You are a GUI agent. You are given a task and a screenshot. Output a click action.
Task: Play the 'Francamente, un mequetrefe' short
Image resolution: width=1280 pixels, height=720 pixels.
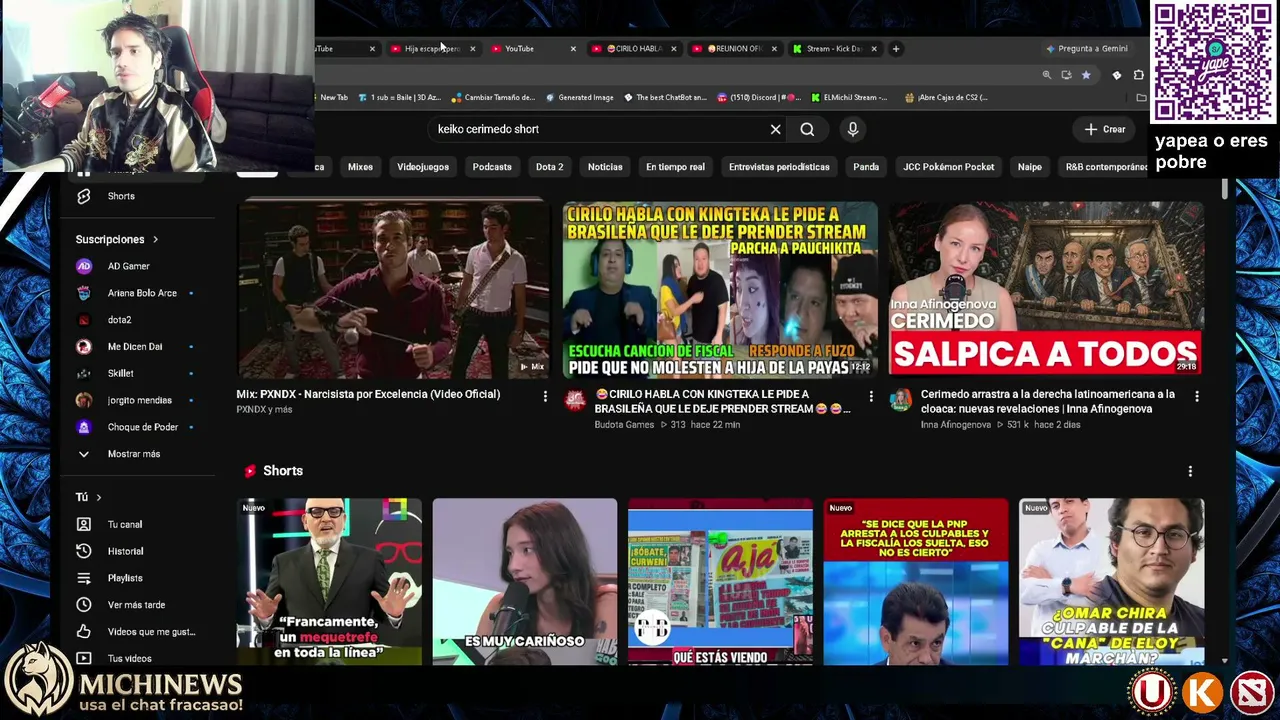[329, 581]
